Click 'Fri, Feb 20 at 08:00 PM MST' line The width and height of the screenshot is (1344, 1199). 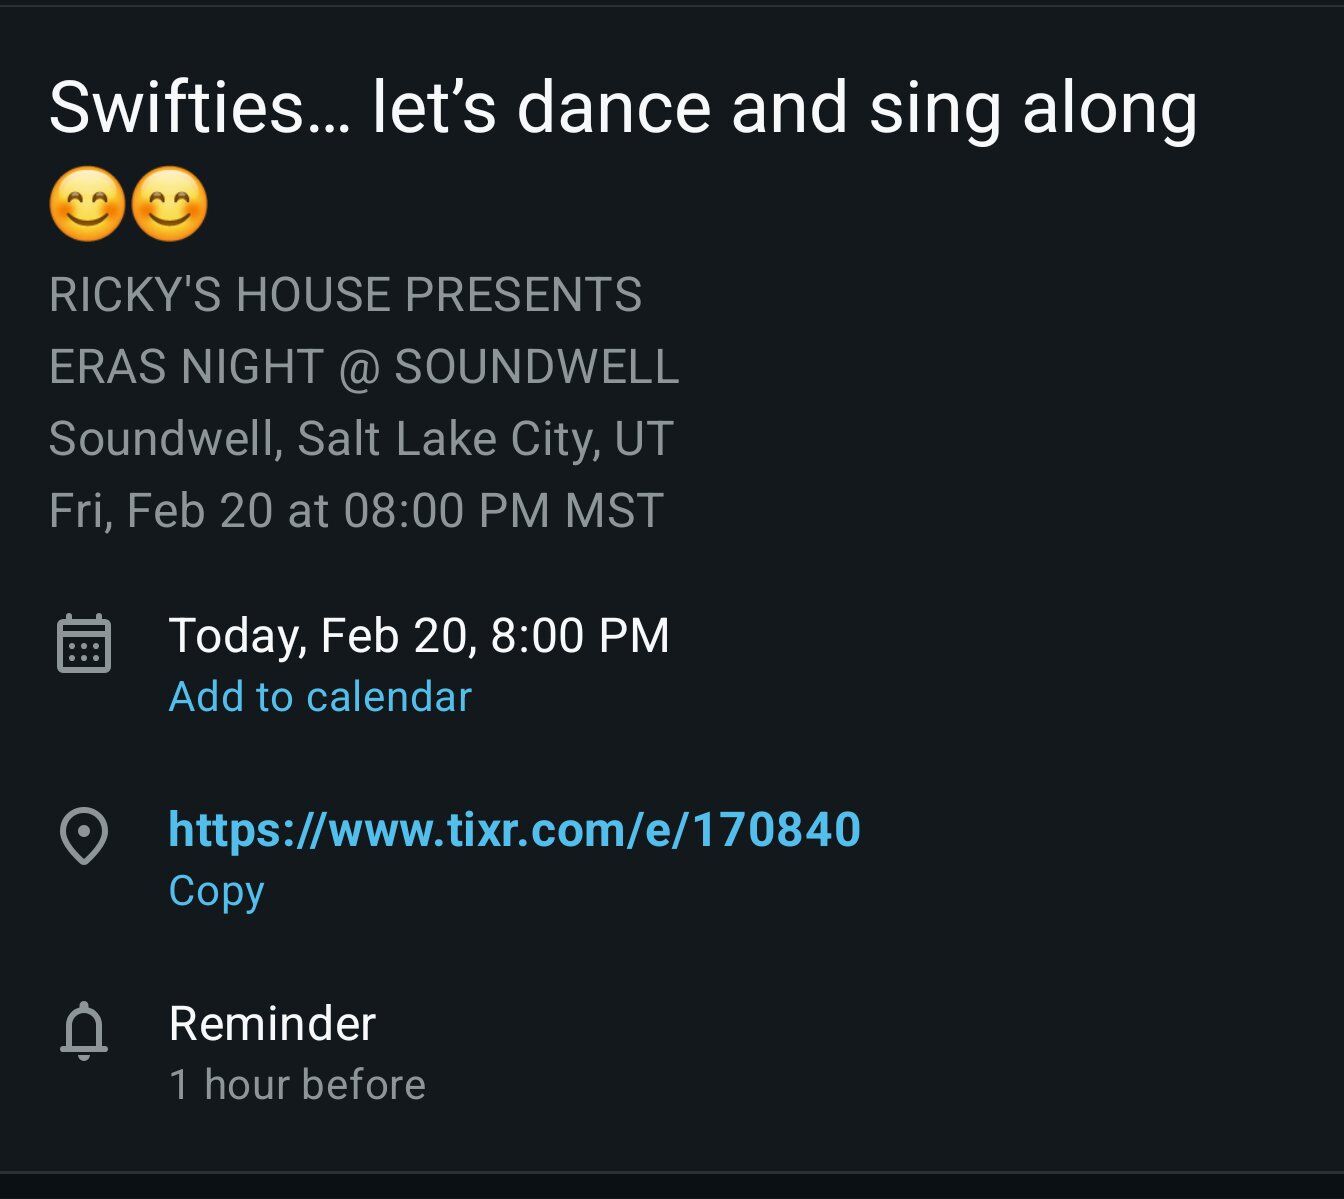[356, 511]
